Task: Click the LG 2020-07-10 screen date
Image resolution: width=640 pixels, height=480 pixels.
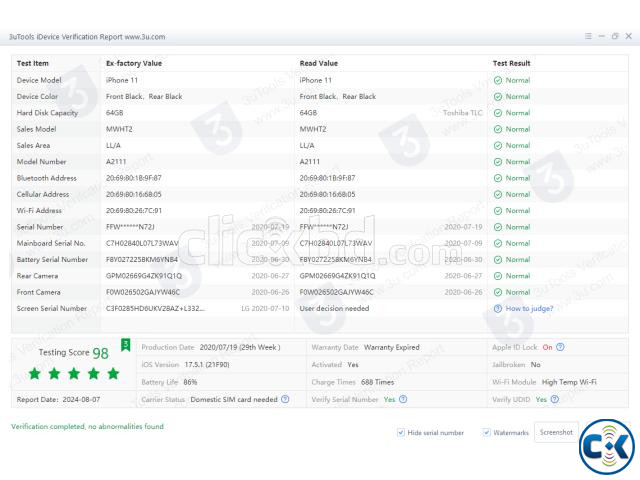Action: 265,309
